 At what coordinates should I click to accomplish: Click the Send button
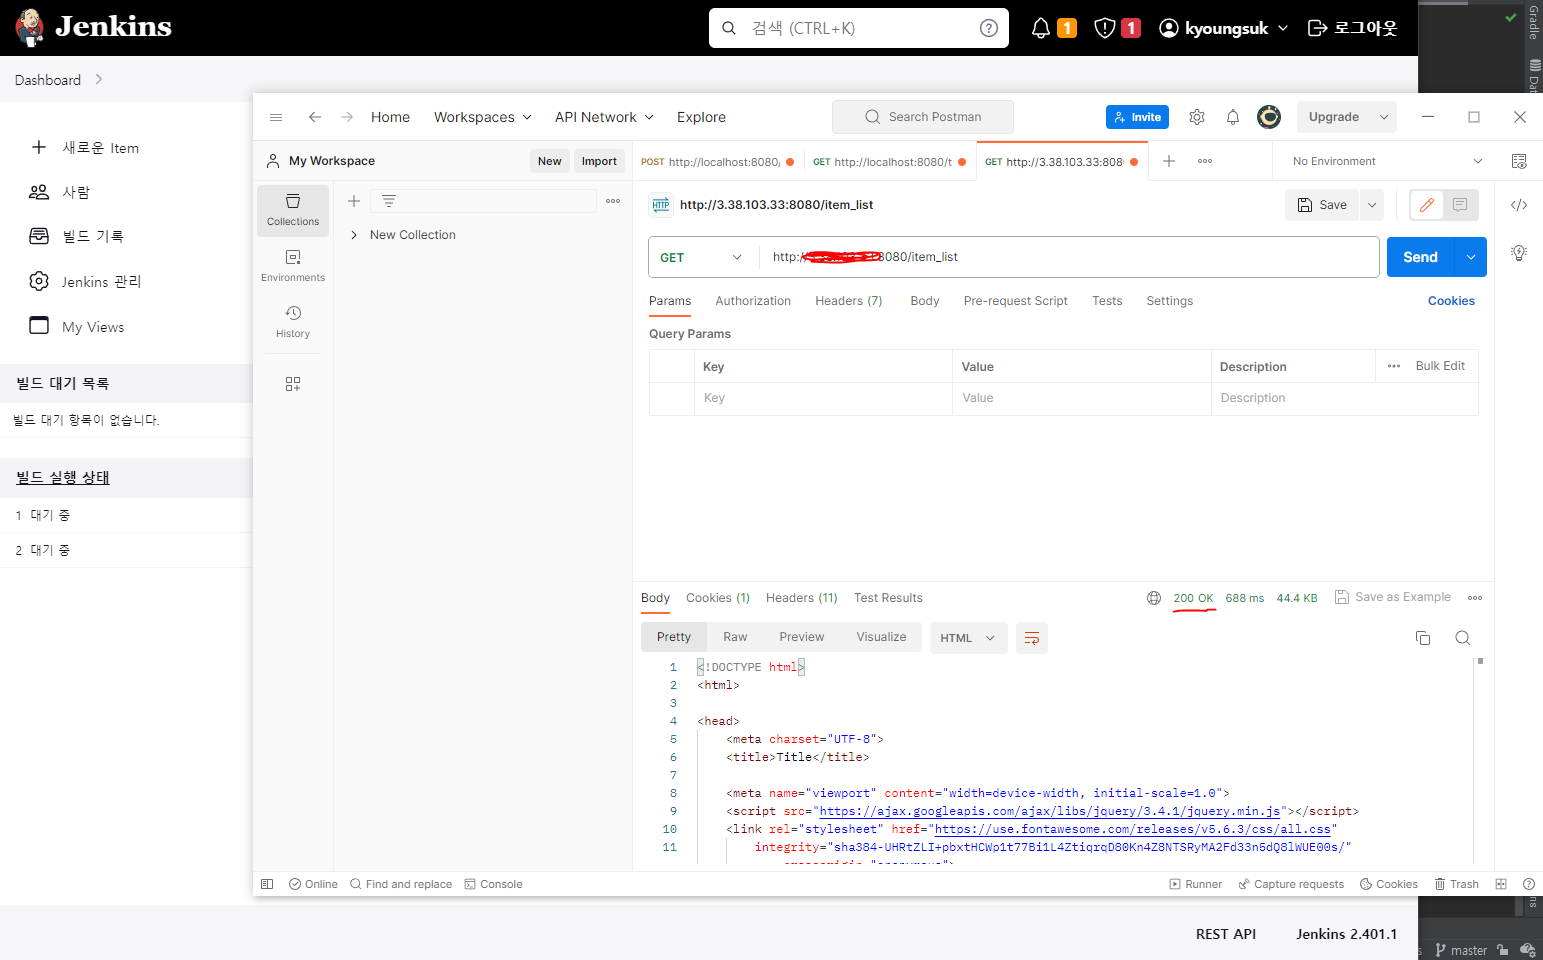(x=1421, y=257)
